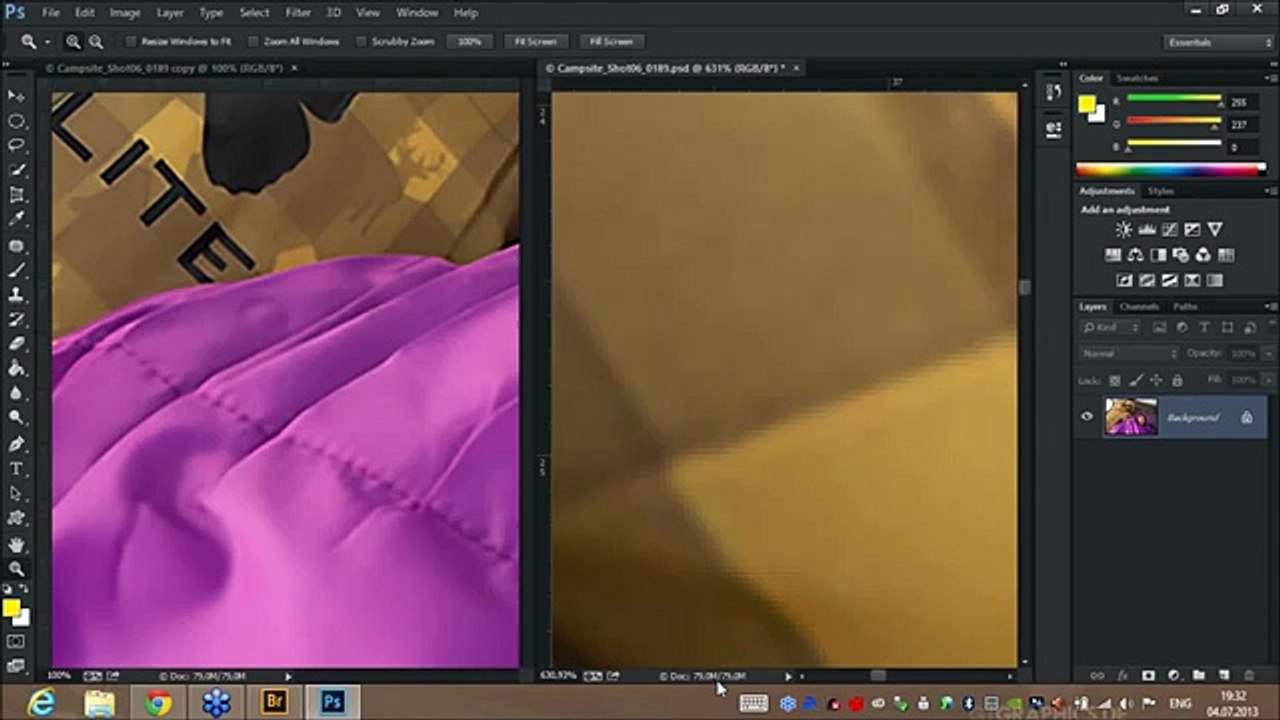Image resolution: width=1280 pixels, height=720 pixels.
Task: Select the Lasso tool
Action: pyautogui.click(x=16, y=146)
